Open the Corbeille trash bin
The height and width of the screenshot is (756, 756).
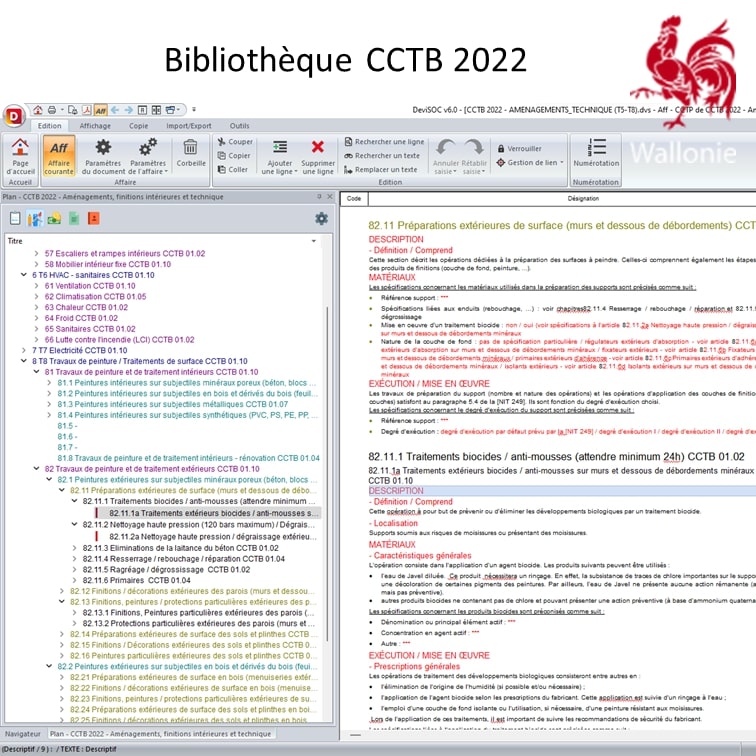coord(191,153)
